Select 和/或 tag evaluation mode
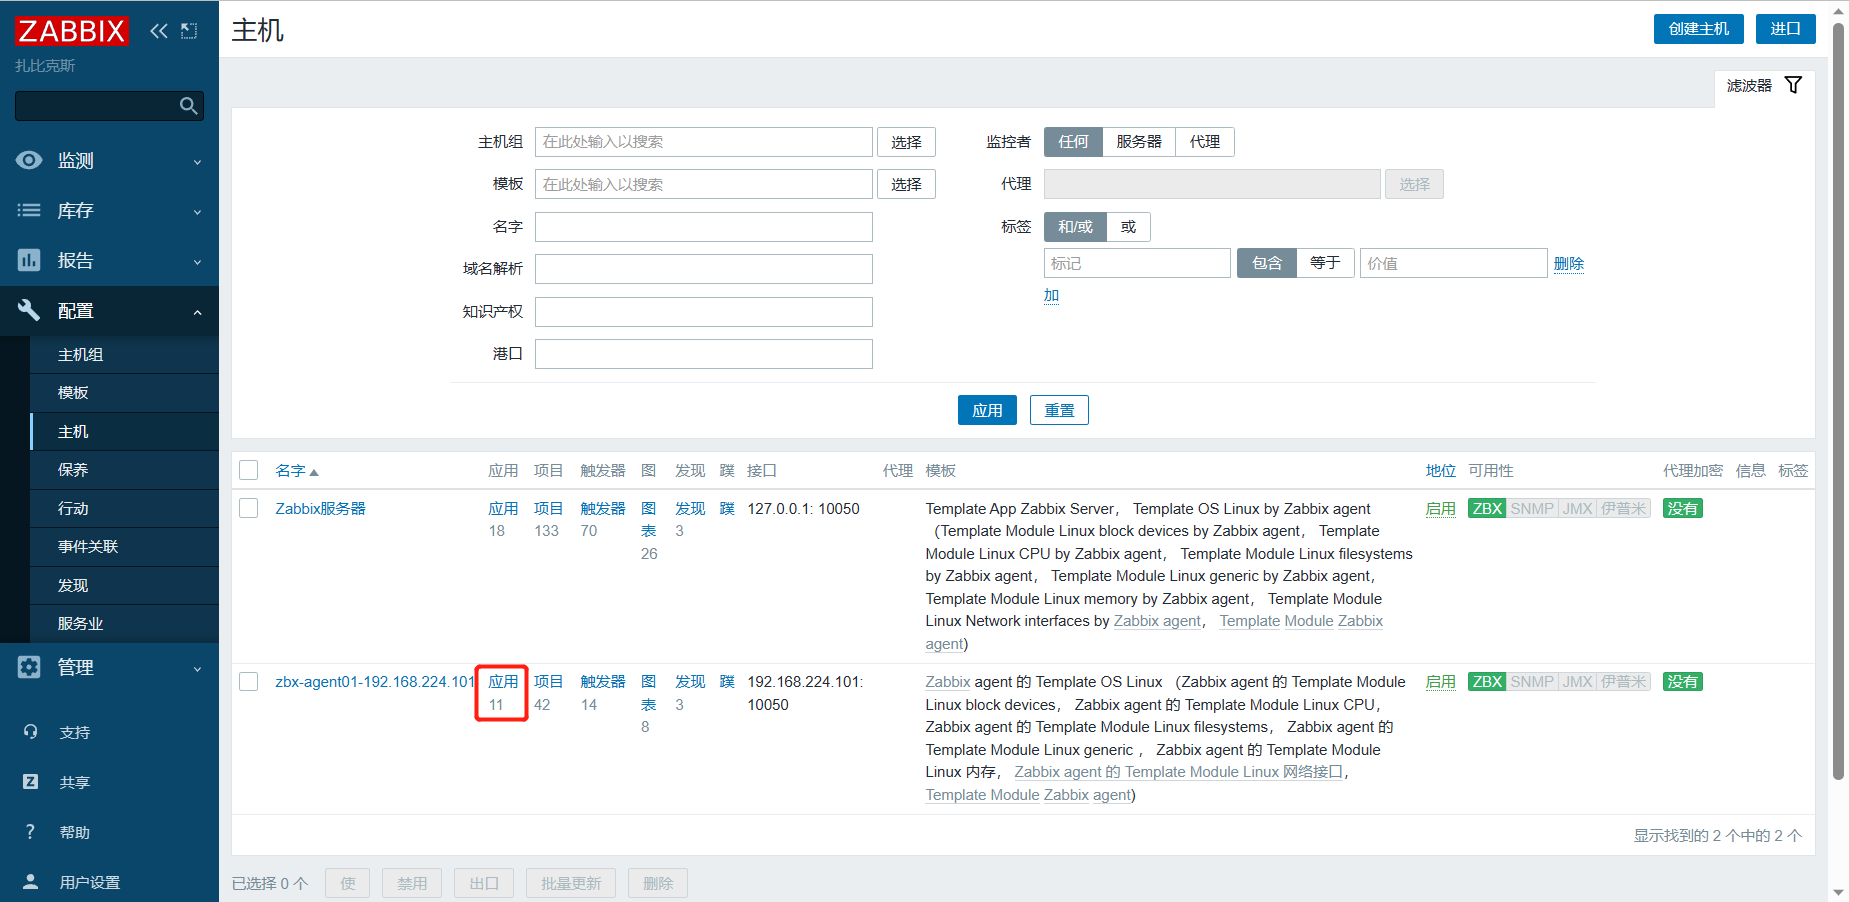The height and width of the screenshot is (902, 1849). tap(1075, 227)
